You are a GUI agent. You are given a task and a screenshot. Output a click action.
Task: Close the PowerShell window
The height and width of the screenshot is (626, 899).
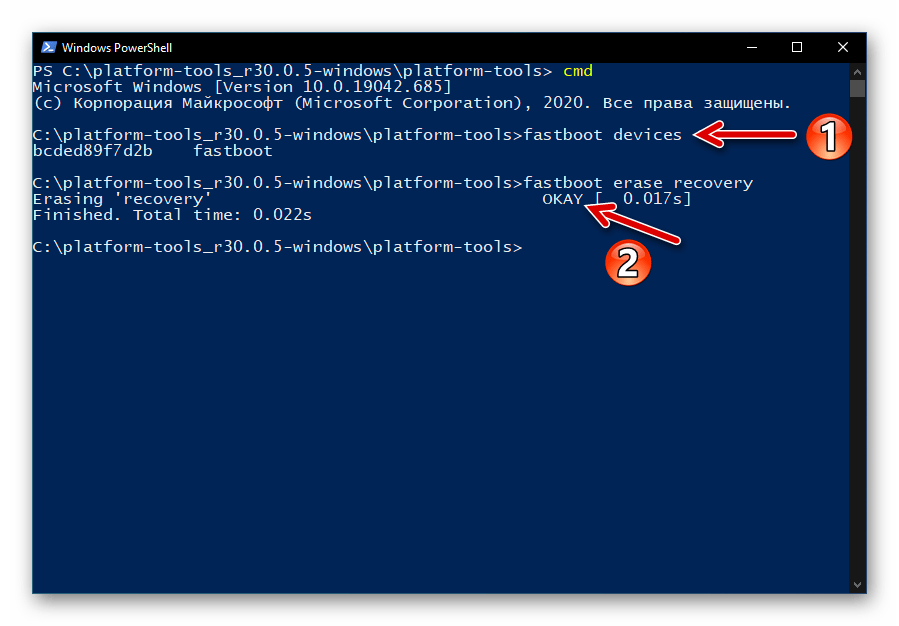(x=843, y=47)
